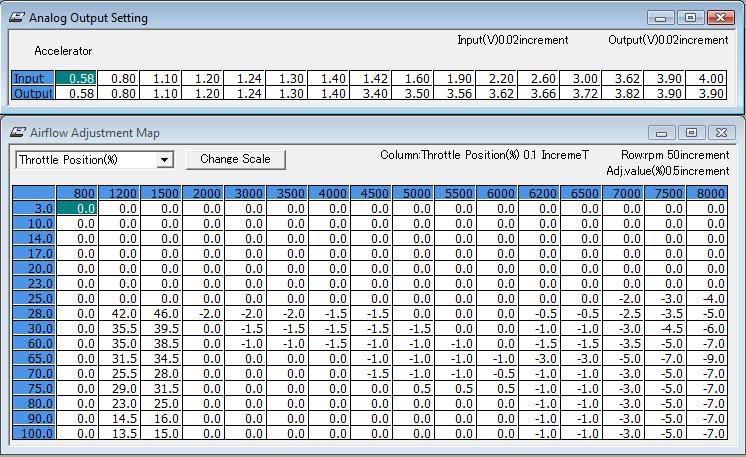Select 16.0 cell in 90.0 row

tap(161, 418)
